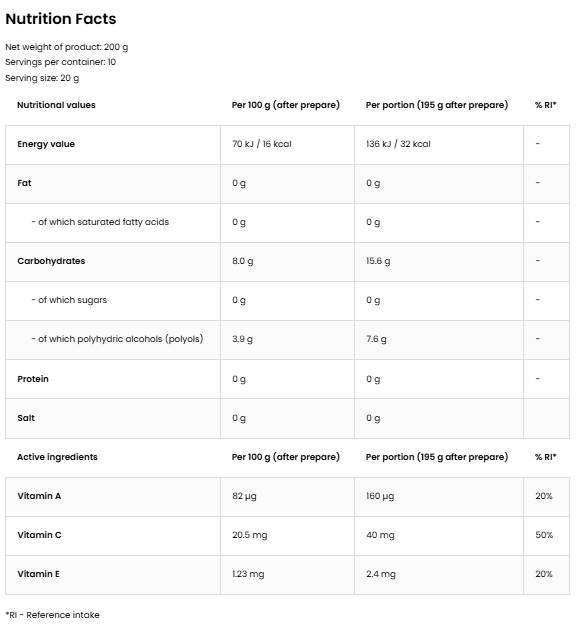Click the Servings per container line
580x634 pixels.
click(x=61, y=62)
